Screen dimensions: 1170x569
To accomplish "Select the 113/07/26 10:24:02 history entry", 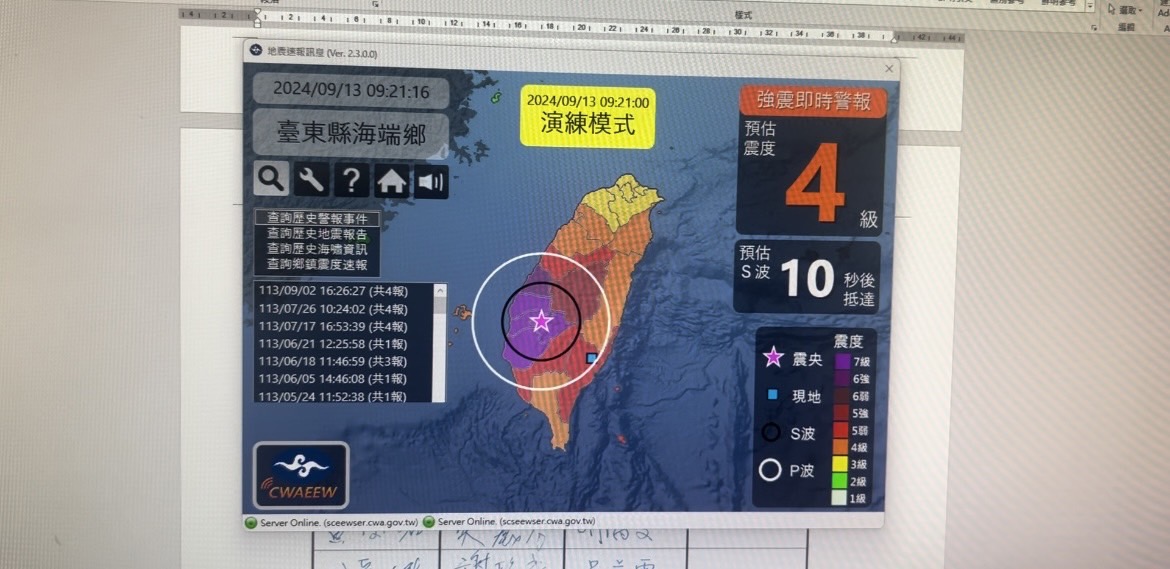I will (333, 308).
